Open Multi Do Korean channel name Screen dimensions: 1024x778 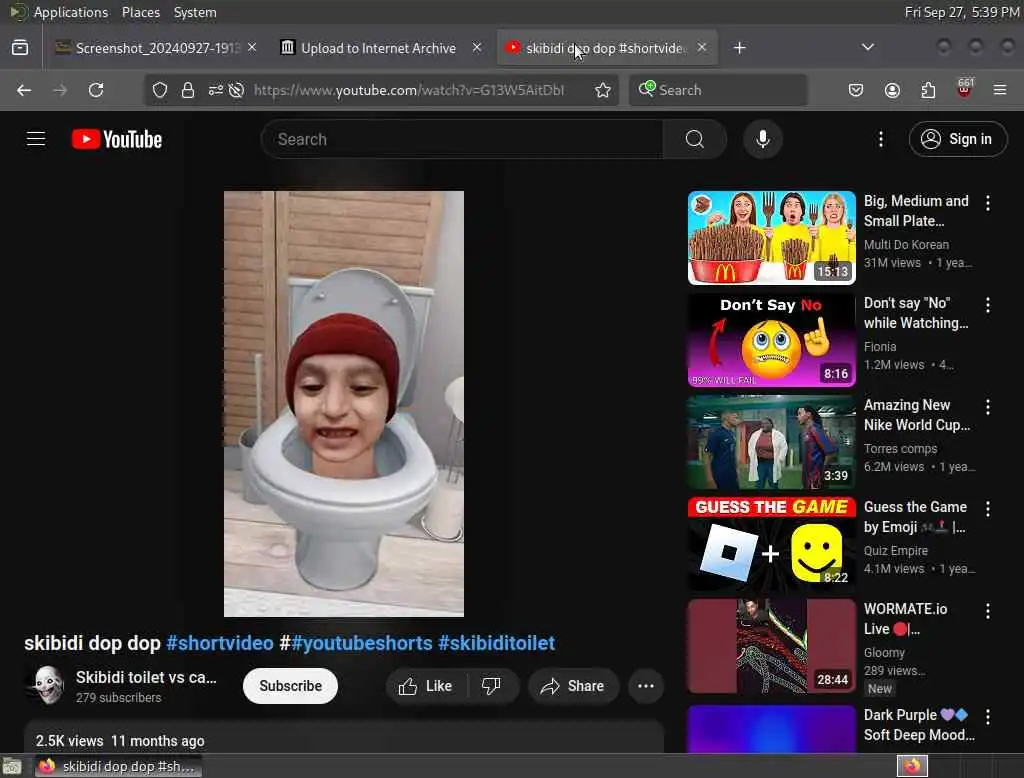(906, 244)
